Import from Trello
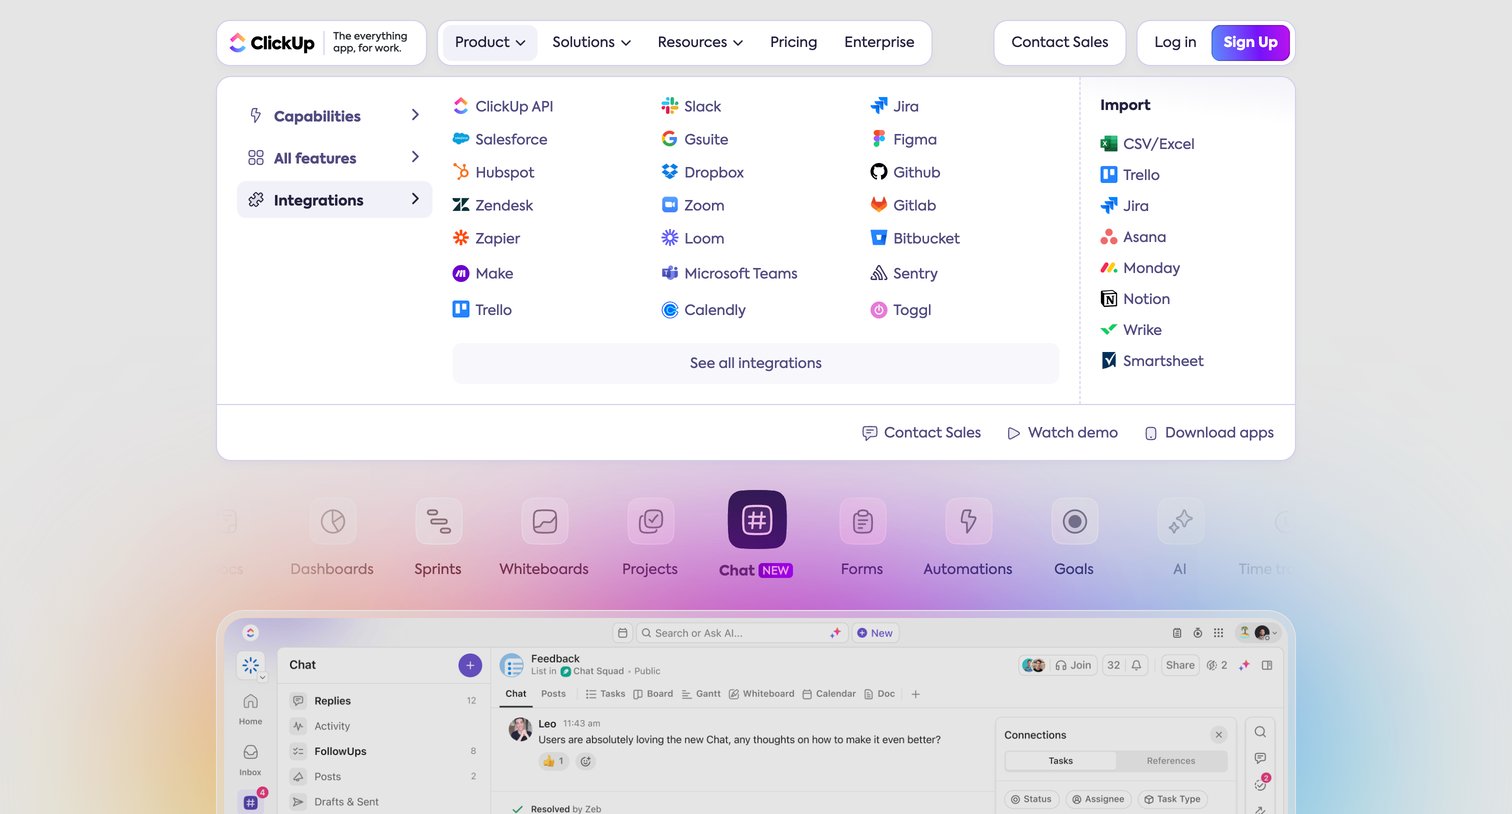Screen dimensions: 1512x814 [1130, 175]
